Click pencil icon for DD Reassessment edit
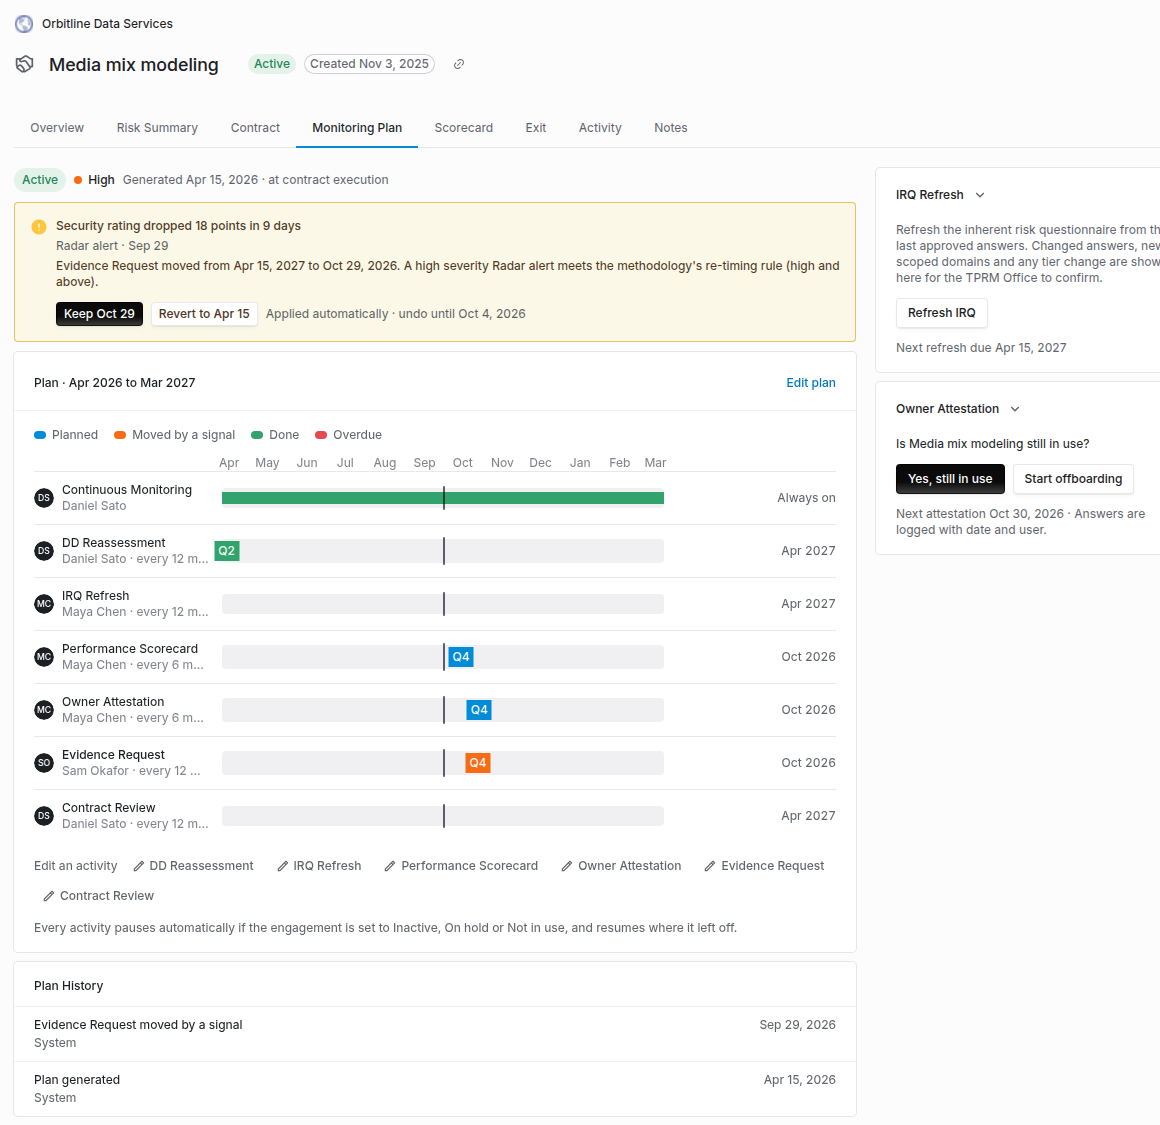The height and width of the screenshot is (1125, 1160). [138, 866]
